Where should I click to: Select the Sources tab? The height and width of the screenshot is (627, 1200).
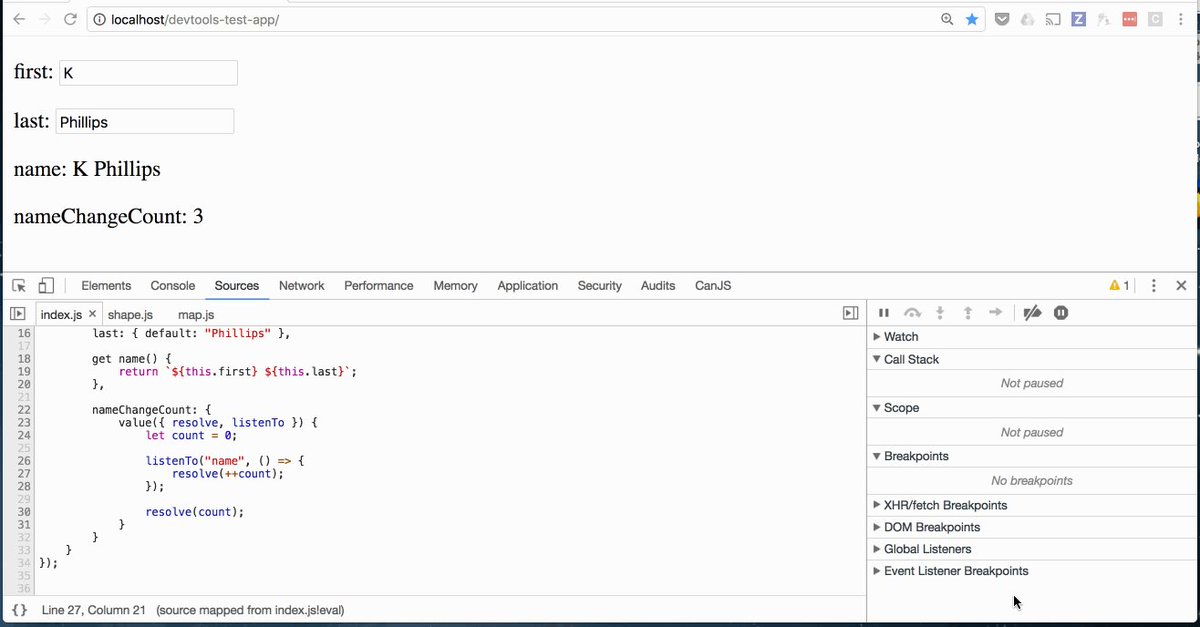pyautogui.click(x=237, y=286)
